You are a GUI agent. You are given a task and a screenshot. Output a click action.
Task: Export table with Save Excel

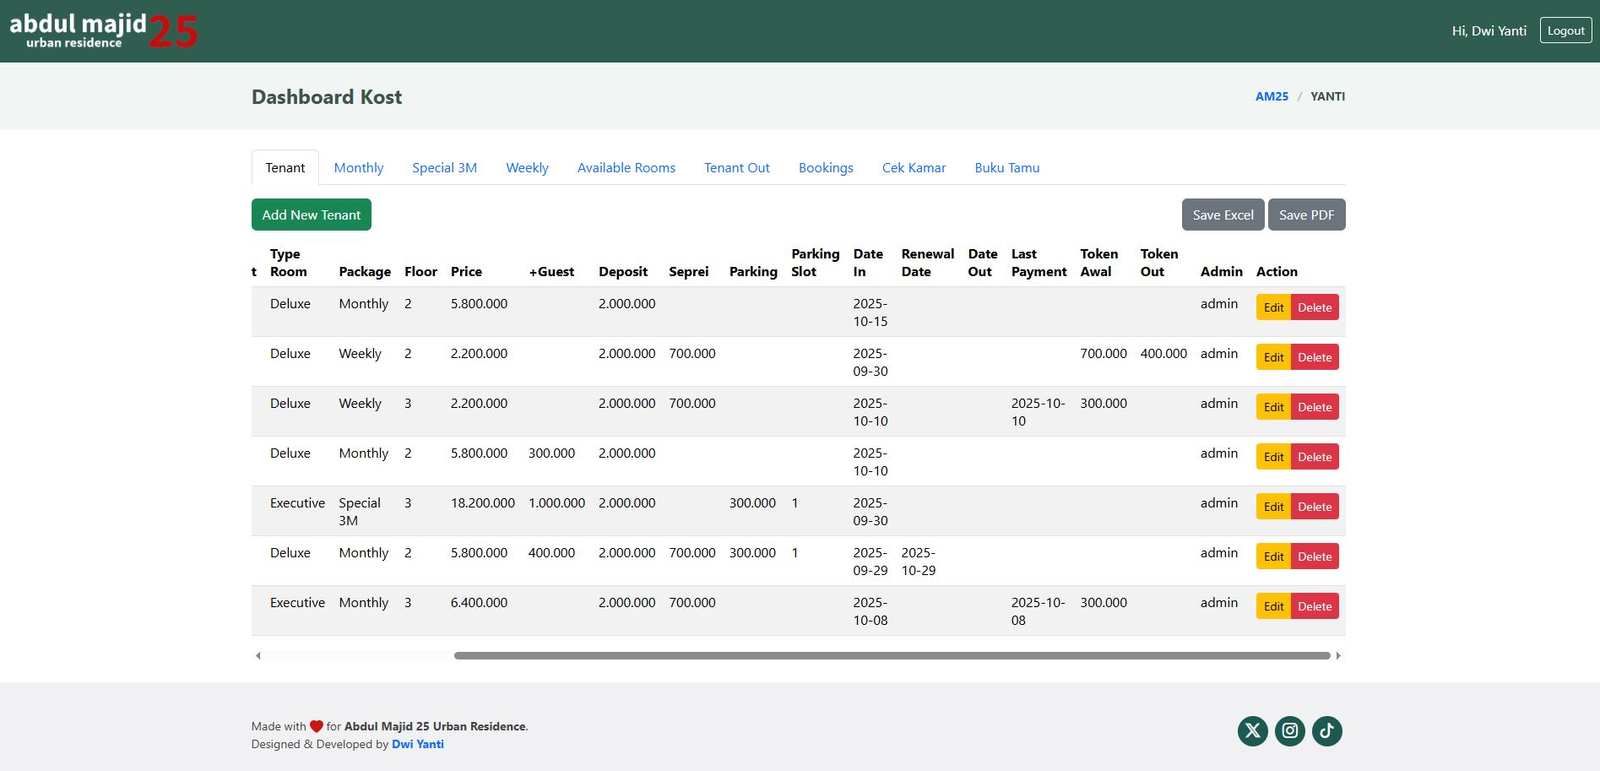tap(1223, 215)
